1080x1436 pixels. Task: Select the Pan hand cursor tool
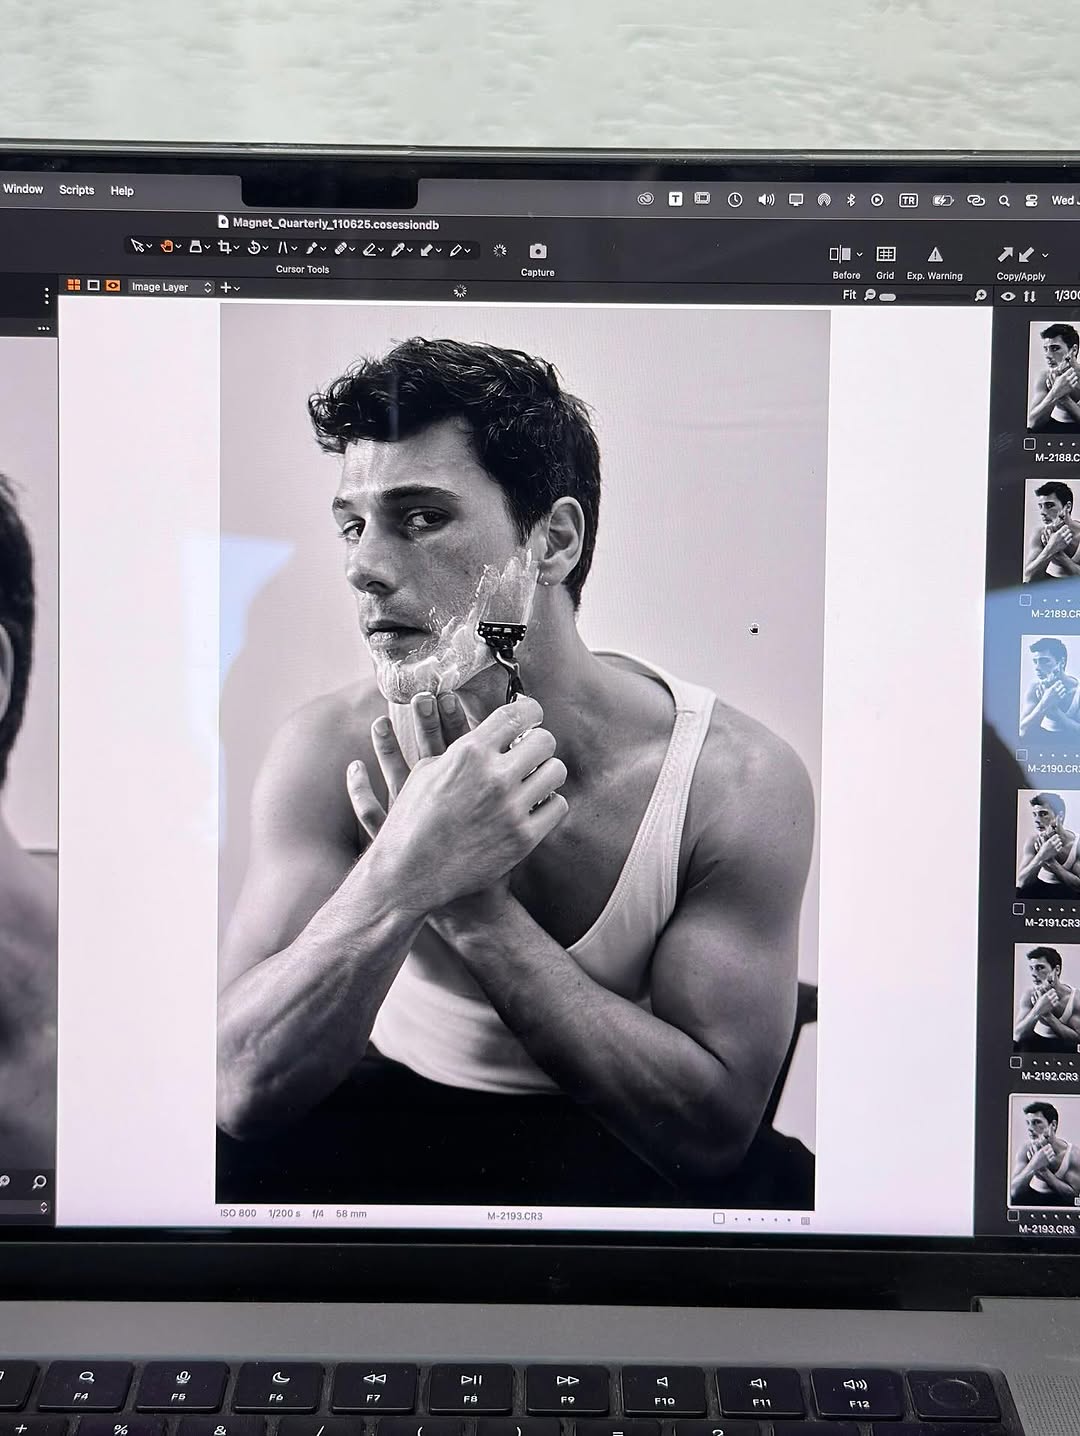(x=166, y=247)
